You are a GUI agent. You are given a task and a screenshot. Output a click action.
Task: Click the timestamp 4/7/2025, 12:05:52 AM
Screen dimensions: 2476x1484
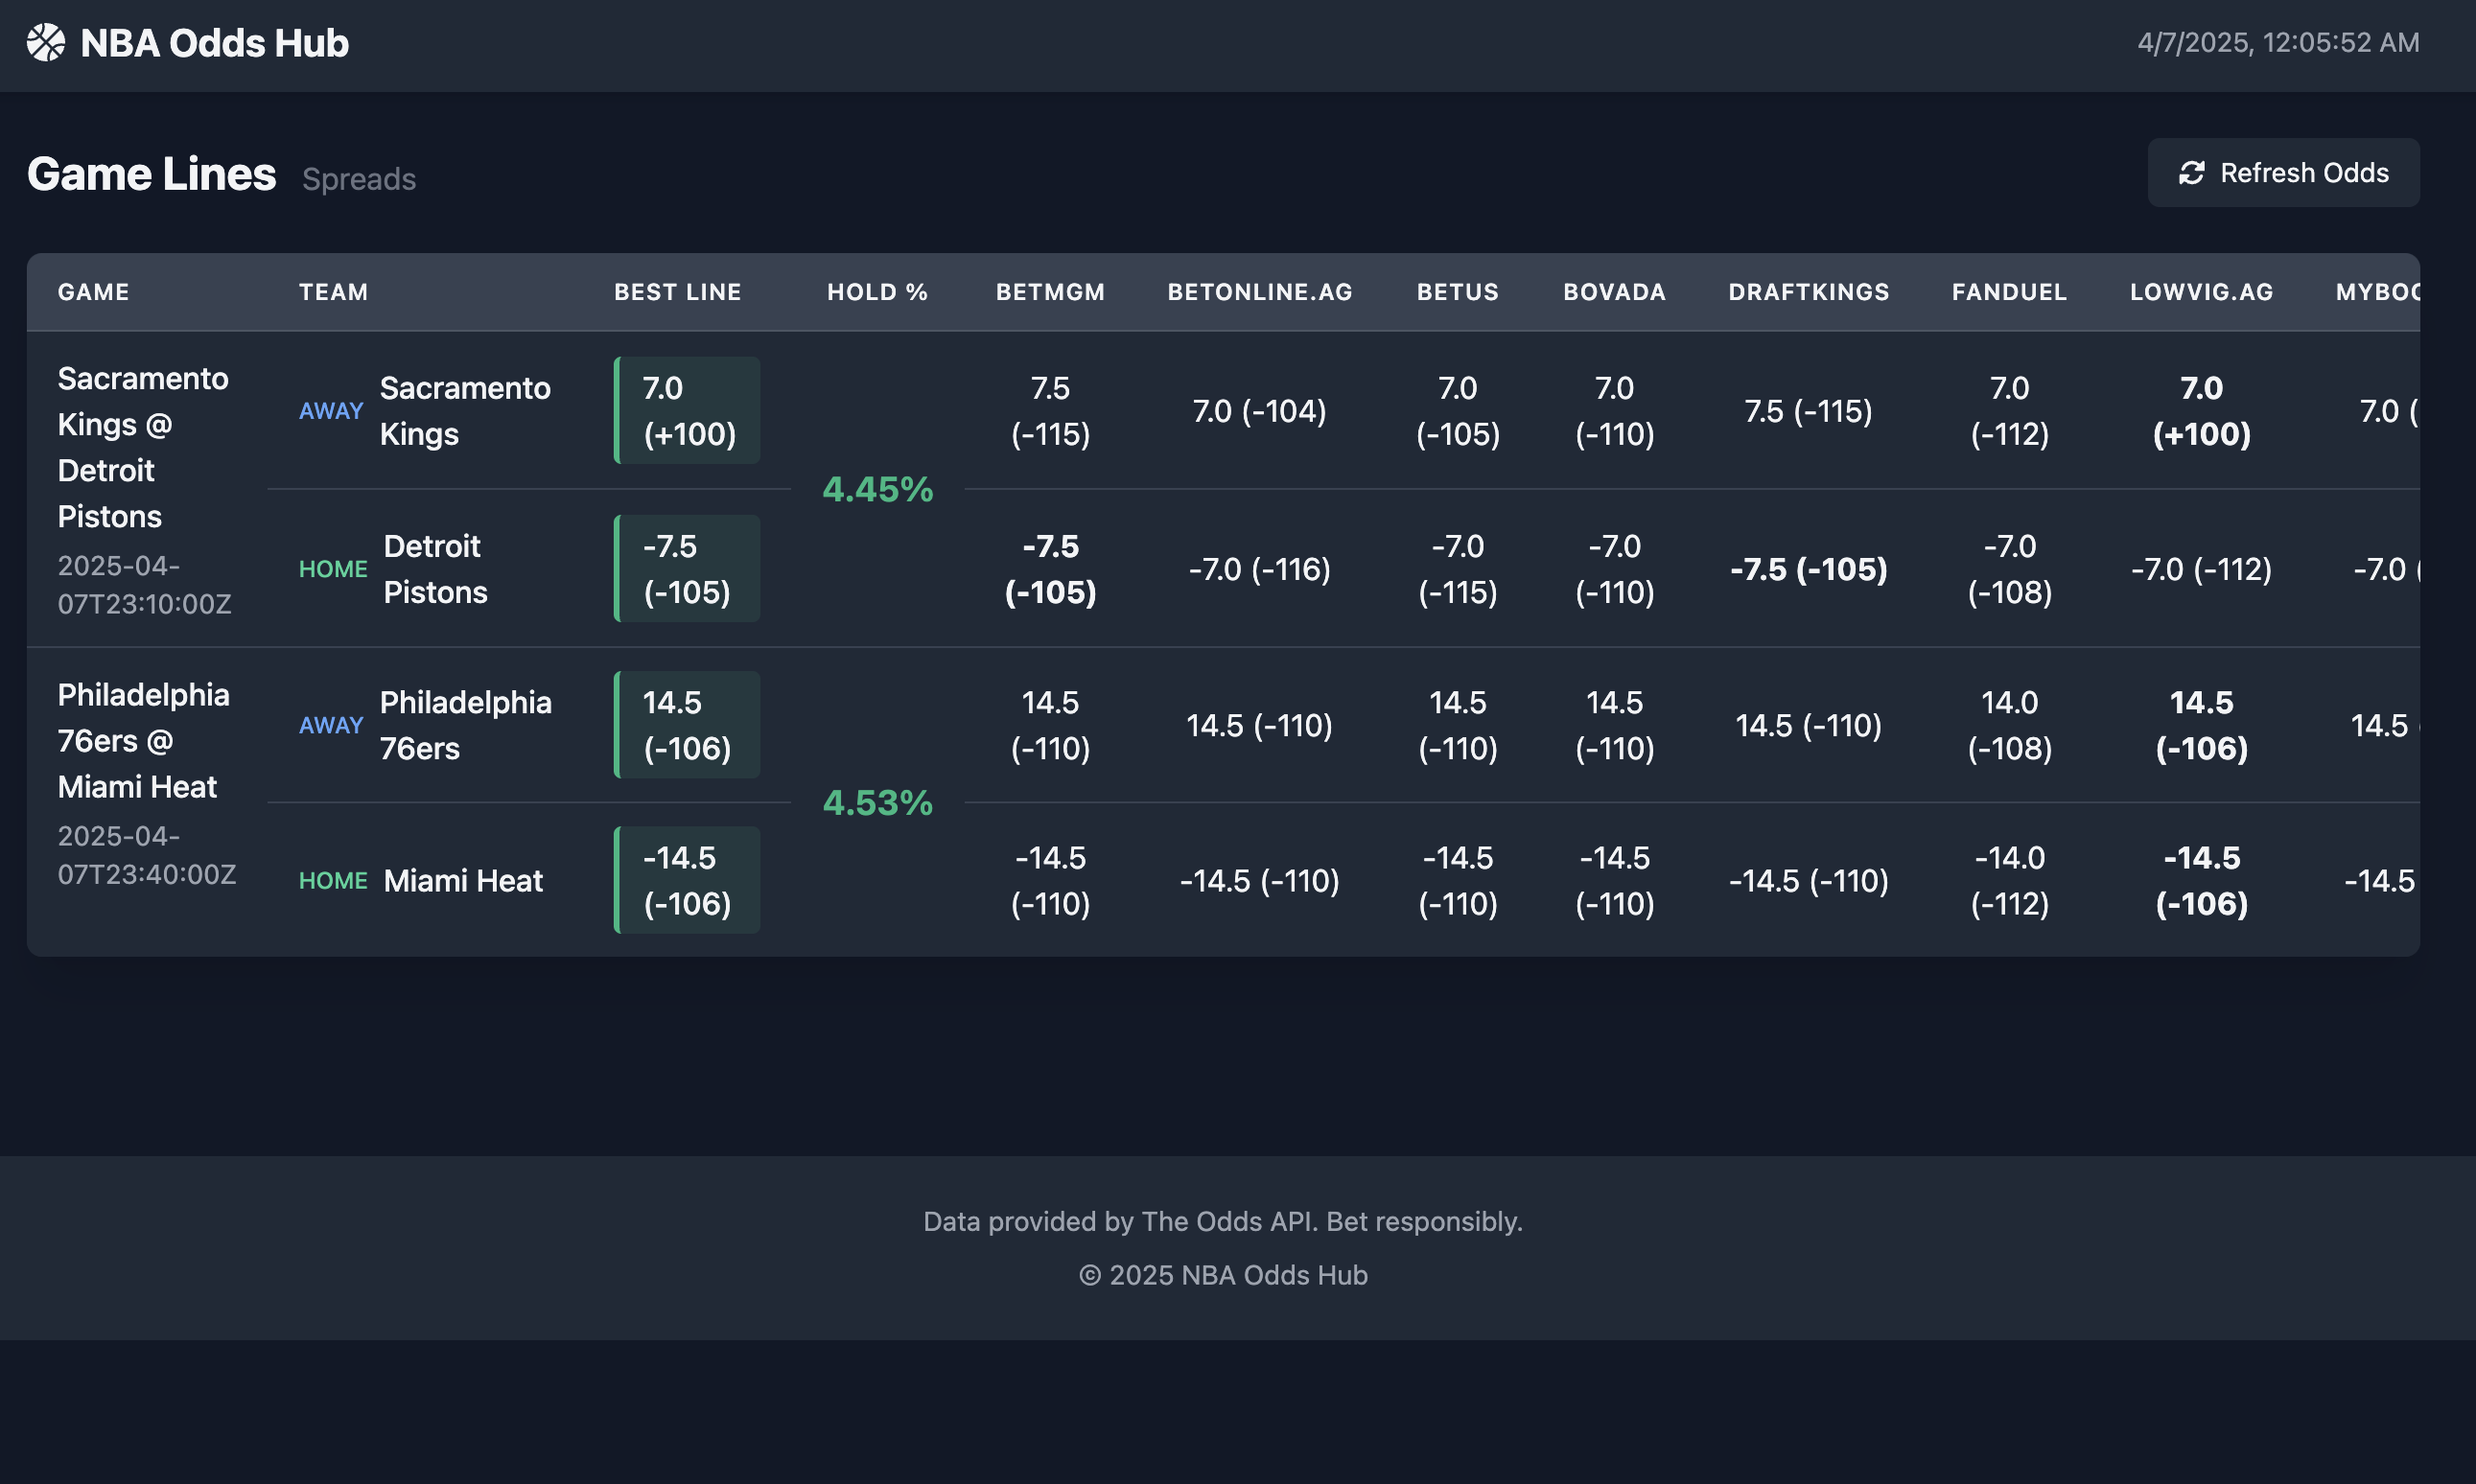tap(2278, 43)
